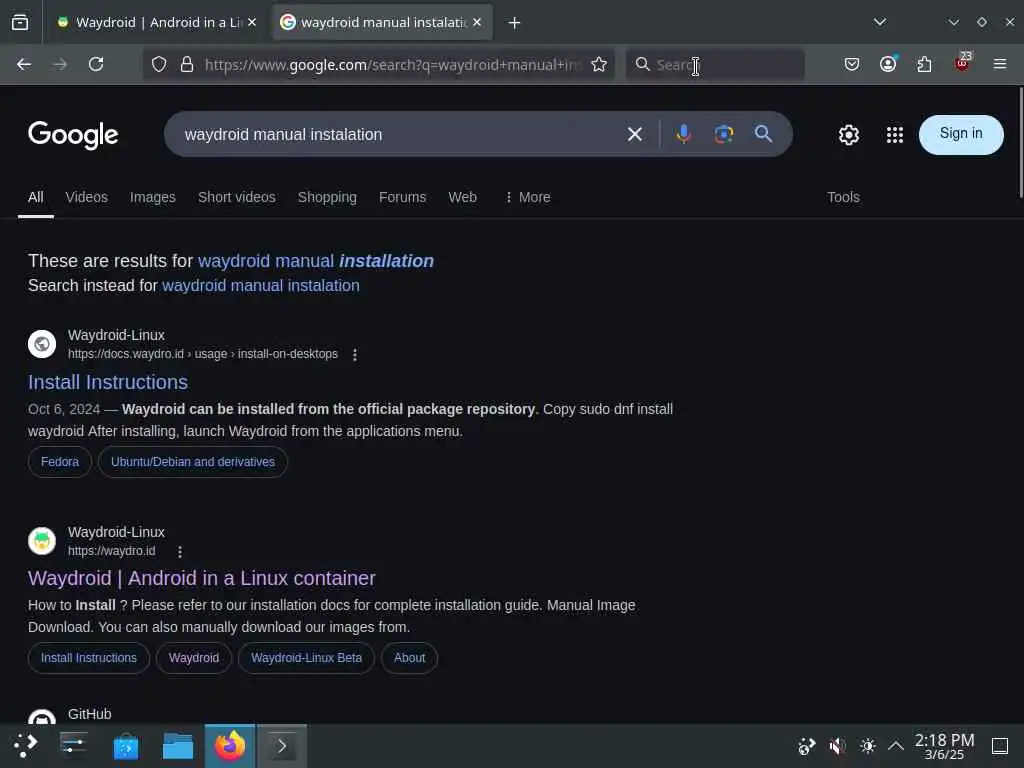Screen dimensions: 1024x768
Task: Click the muted volume tray icon
Action: (837, 746)
